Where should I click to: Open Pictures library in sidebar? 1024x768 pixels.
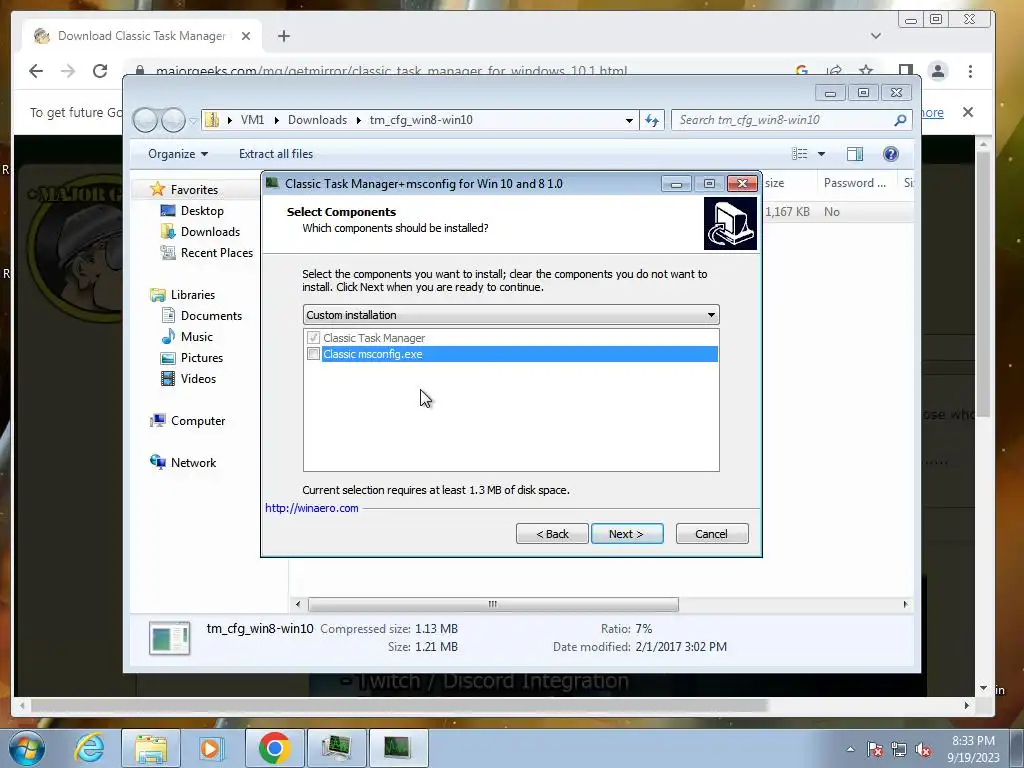click(x=202, y=358)
